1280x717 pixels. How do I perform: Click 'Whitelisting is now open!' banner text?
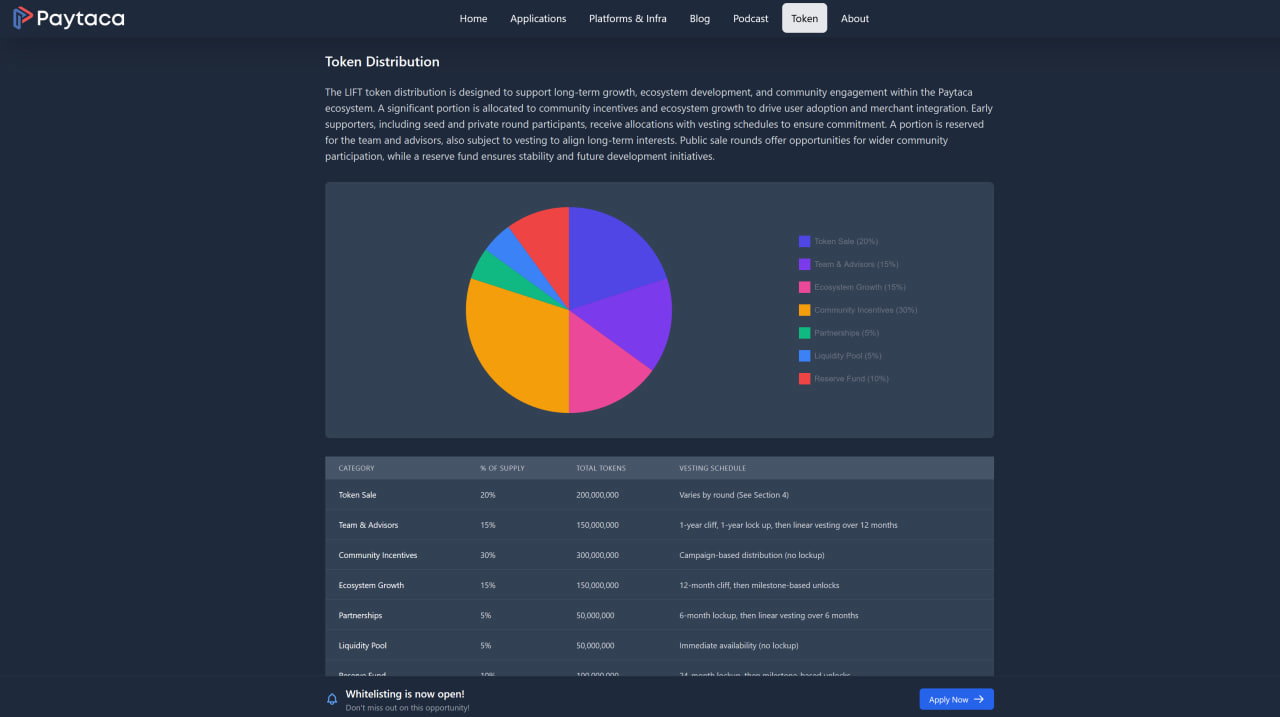405,693
